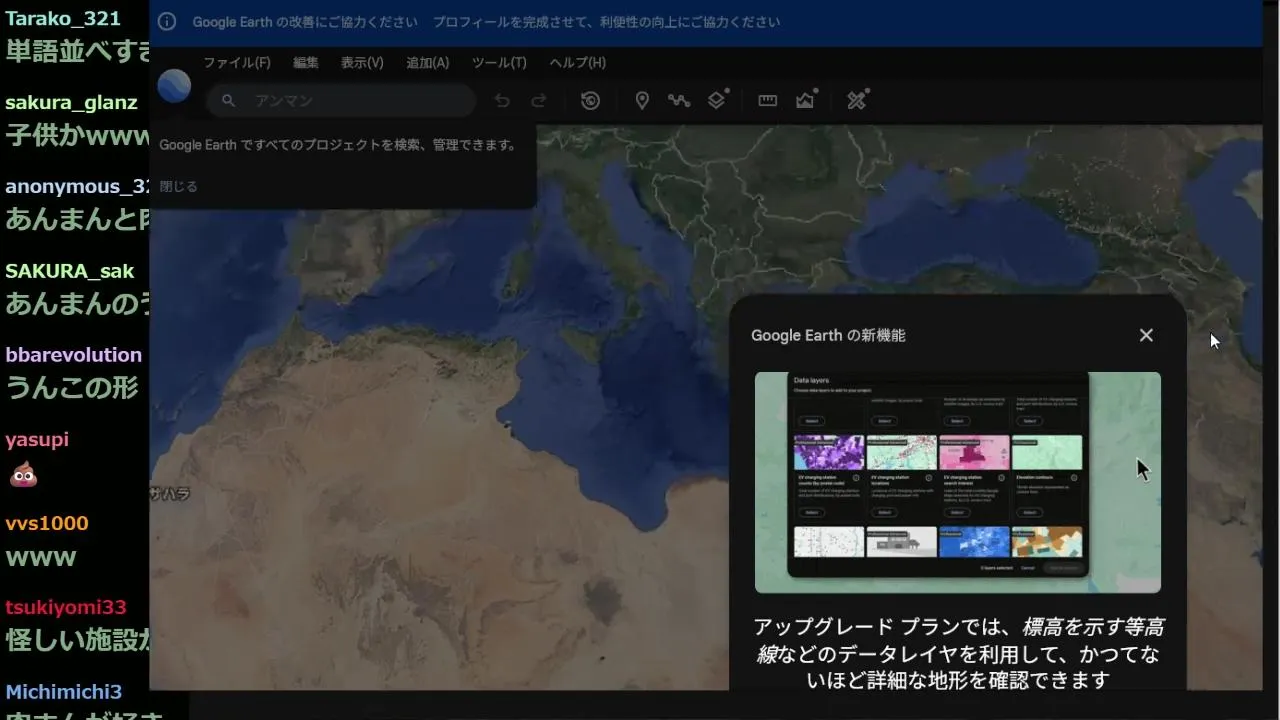Click the Google Earth globe logo
The width and height of the screenshot is (1280, 720).
pyautogui.click(x=174, y=86)
